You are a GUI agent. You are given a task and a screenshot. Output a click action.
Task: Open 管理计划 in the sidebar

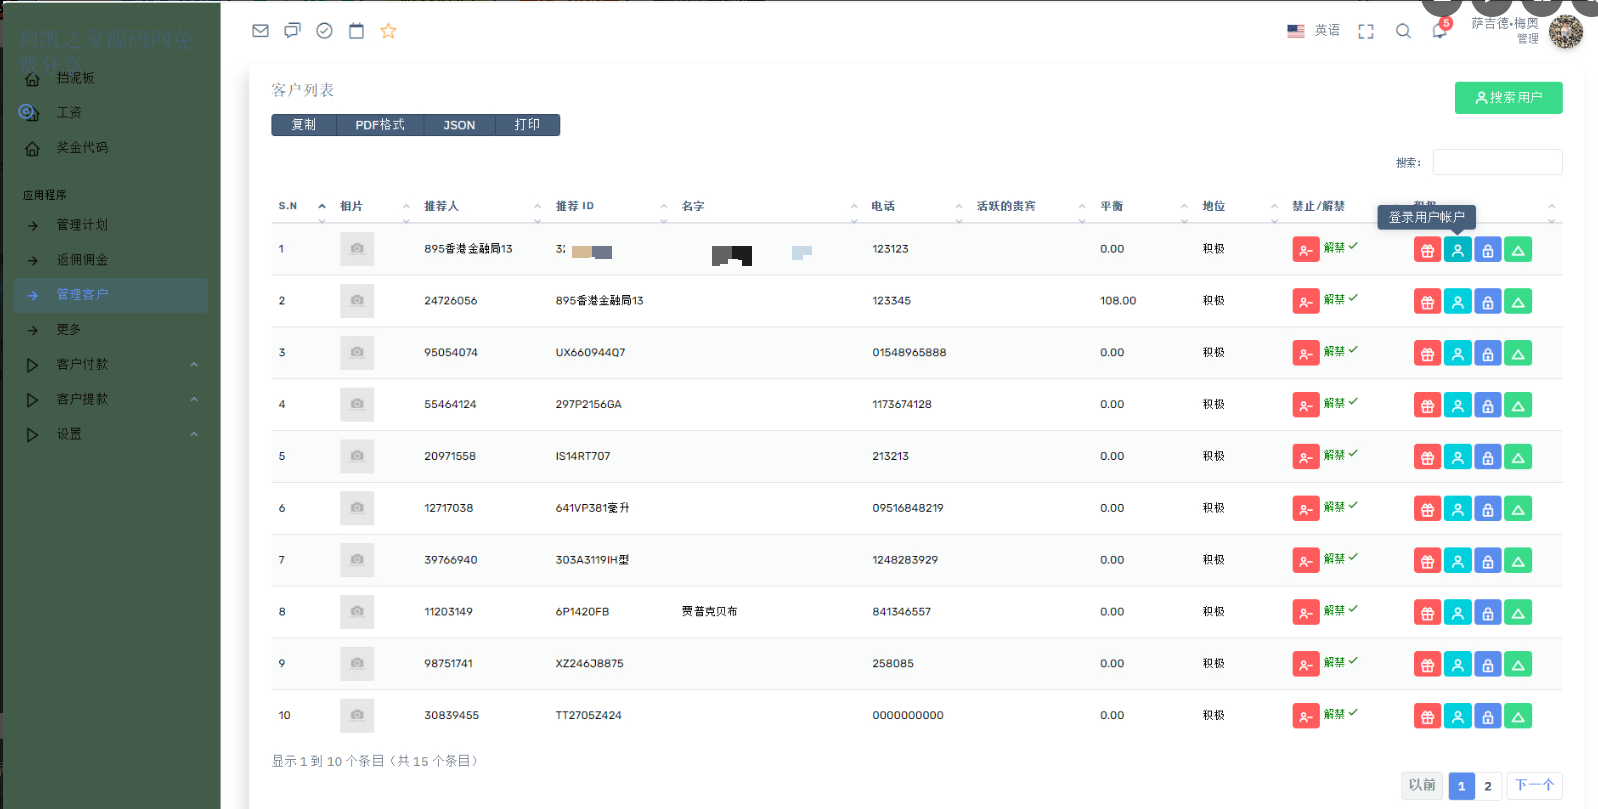[x=82, y=225]
